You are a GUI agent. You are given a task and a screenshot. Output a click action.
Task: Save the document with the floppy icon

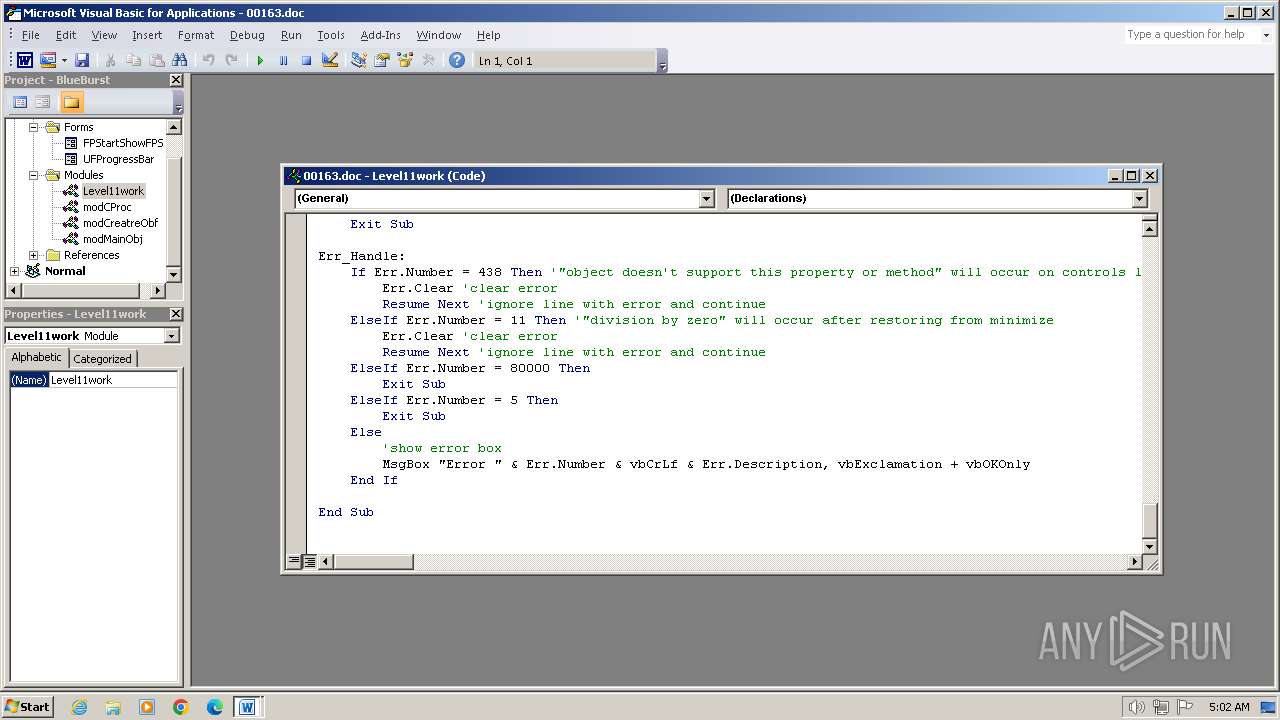pos(82,61)
